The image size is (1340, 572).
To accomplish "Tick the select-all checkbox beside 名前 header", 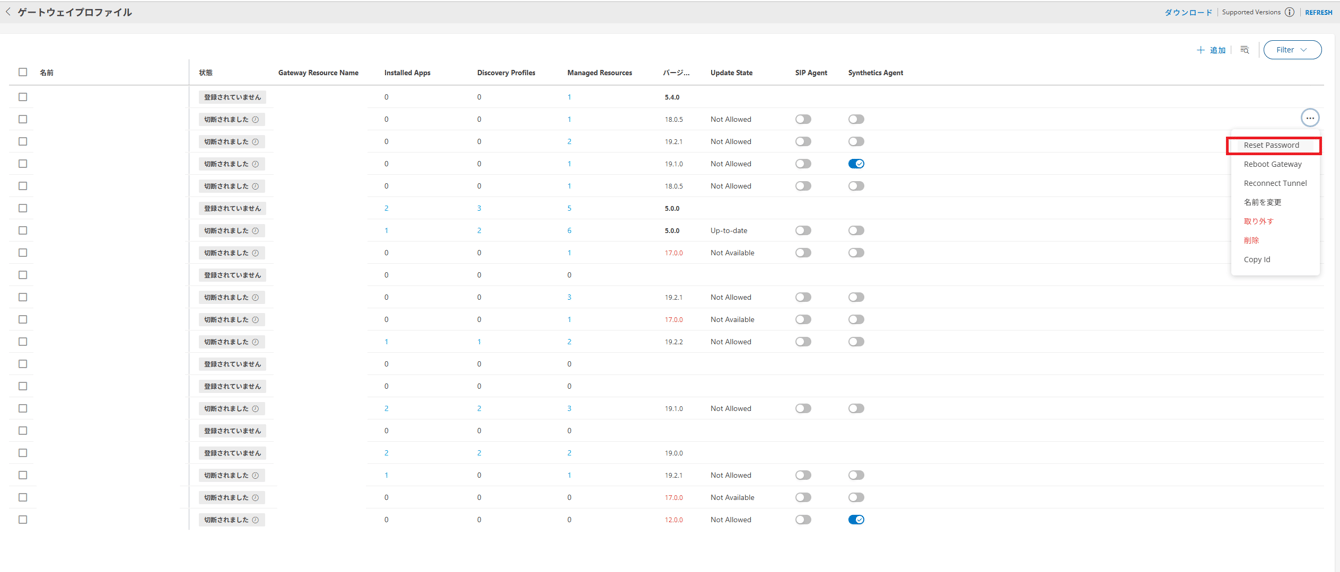I will (23, 72).
